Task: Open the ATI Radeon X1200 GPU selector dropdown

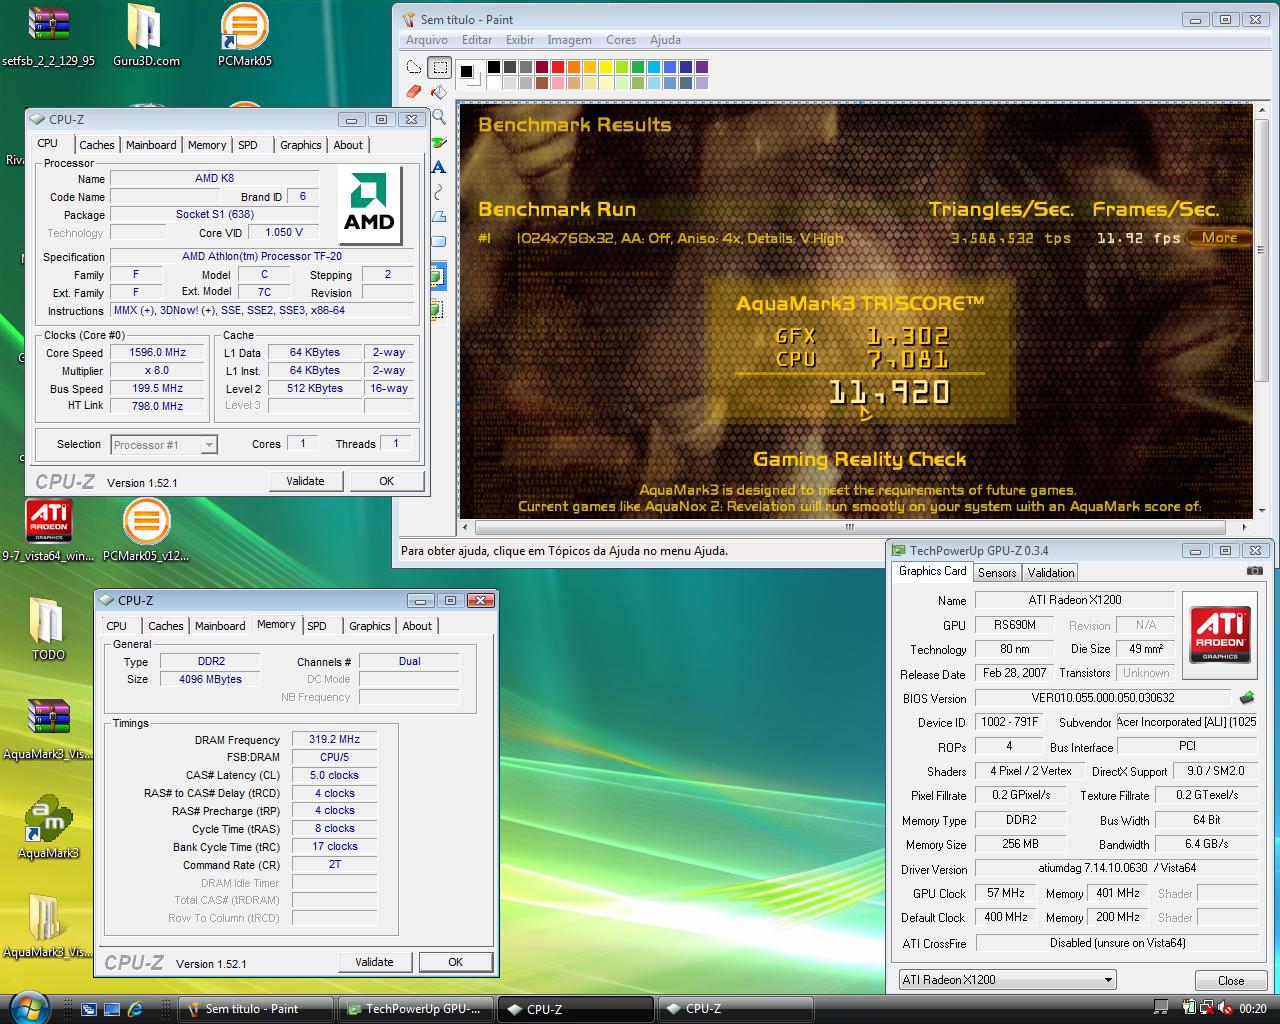Action: tap(1007, 980)
